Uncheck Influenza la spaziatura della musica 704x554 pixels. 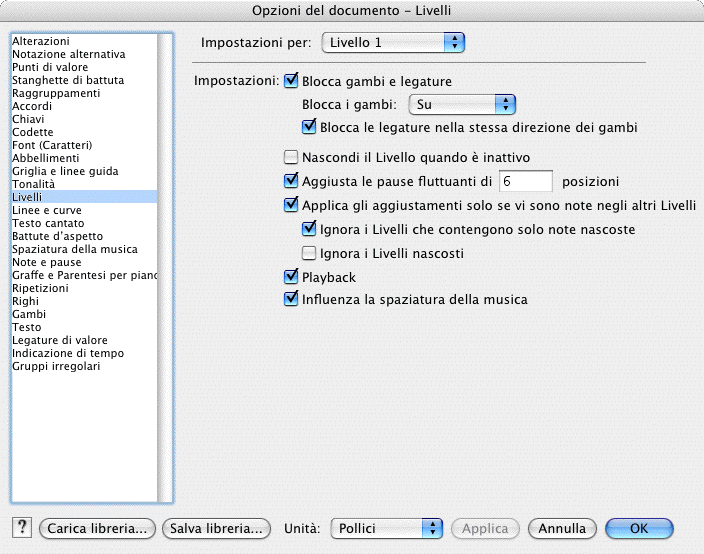pos(292,299)
